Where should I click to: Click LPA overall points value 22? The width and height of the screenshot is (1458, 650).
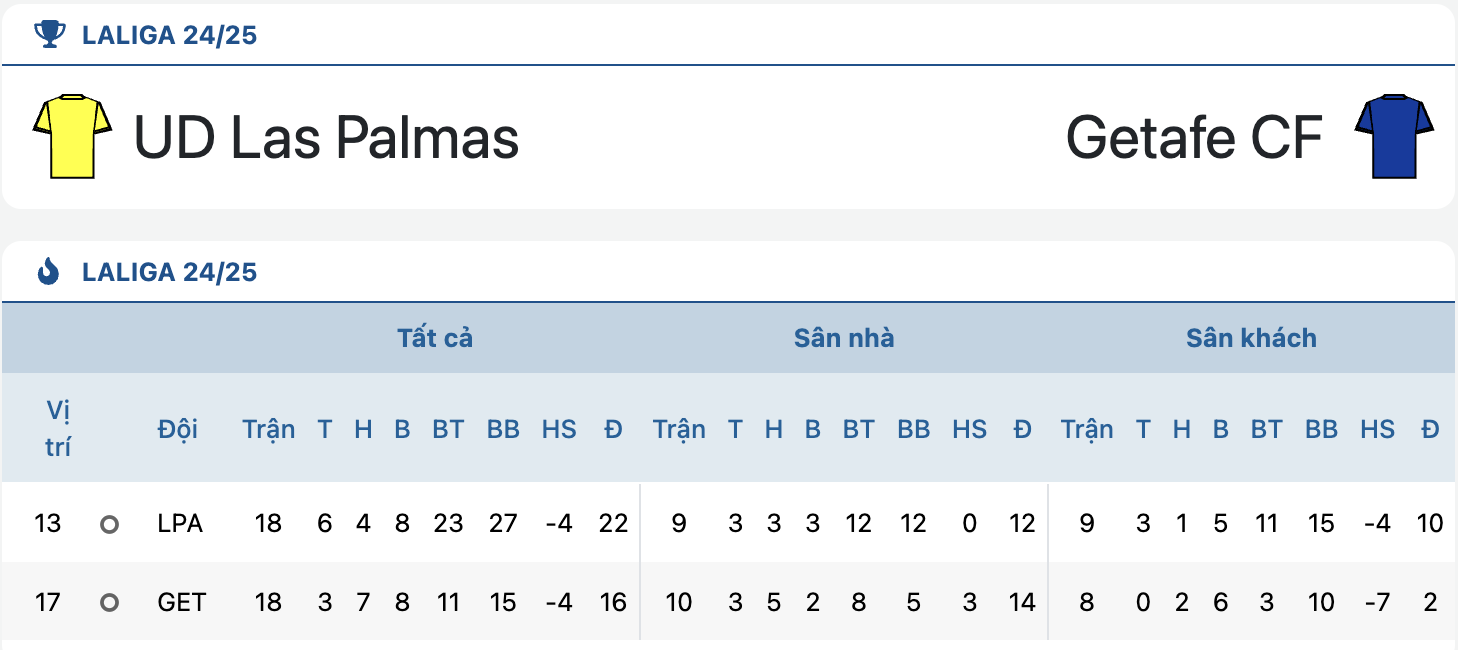613,524
